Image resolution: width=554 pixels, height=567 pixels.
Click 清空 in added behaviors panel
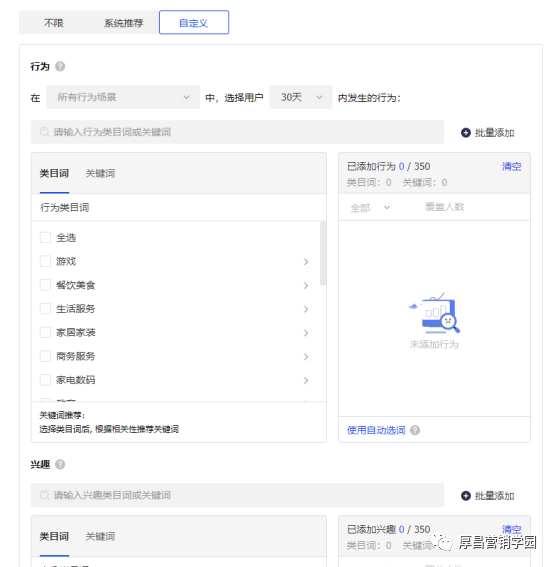[x=511, y=166]
